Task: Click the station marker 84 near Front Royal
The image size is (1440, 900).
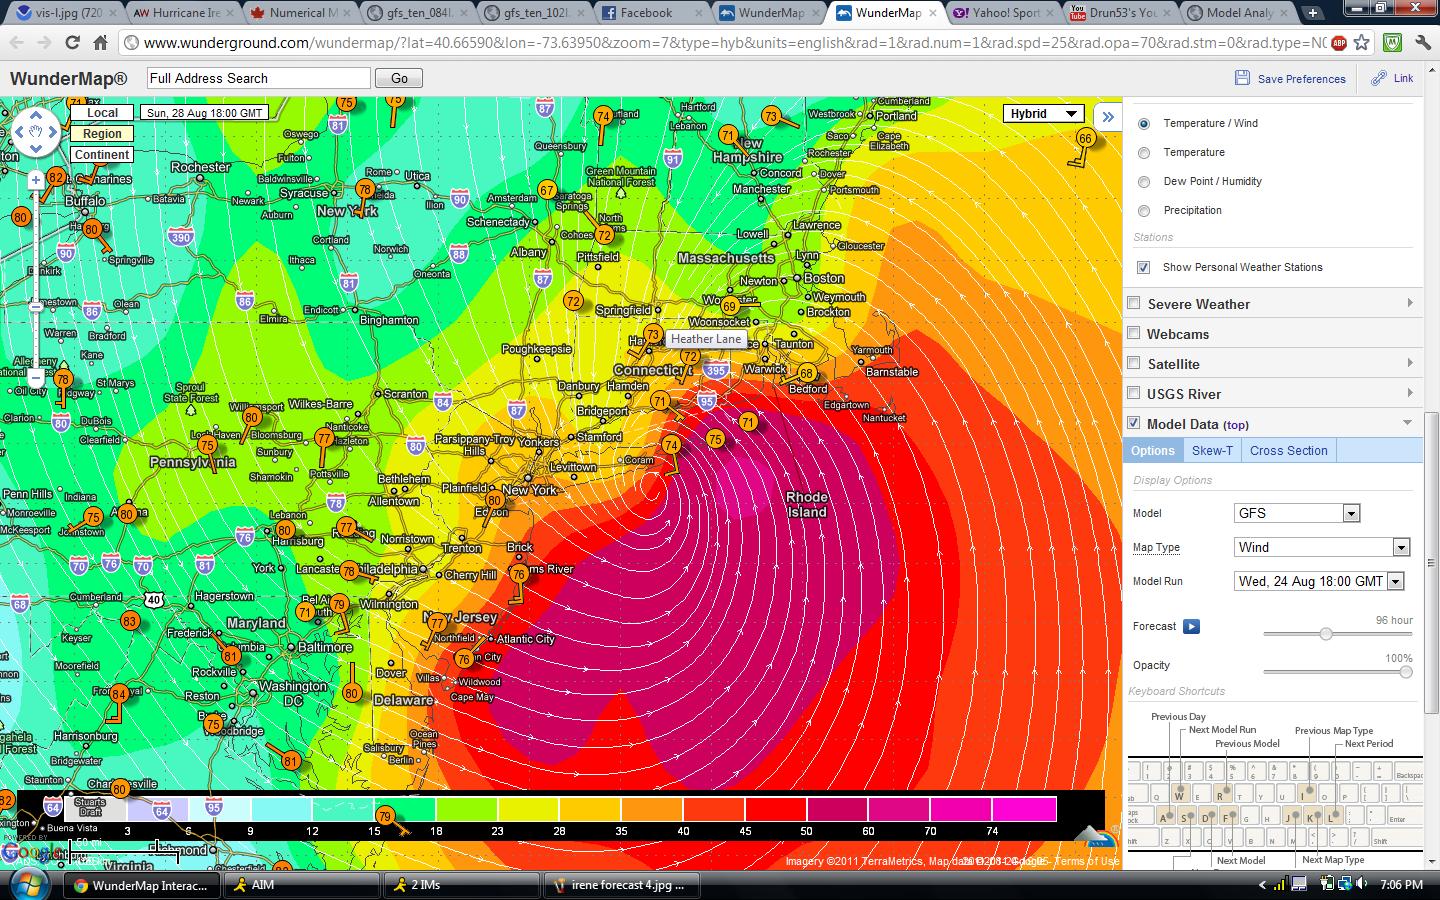Action: 118,694
